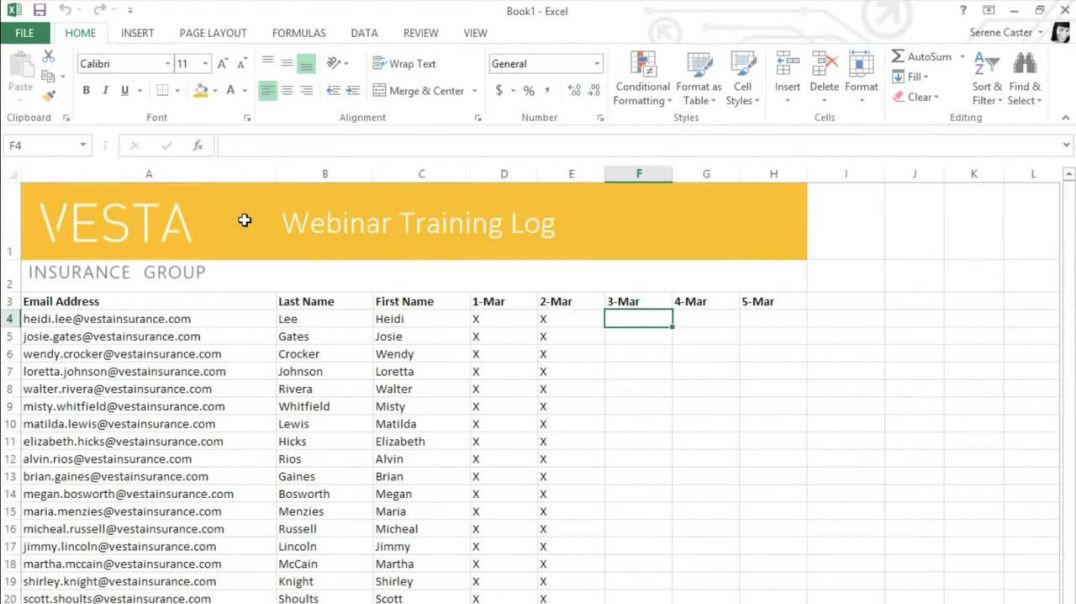Screen dimensions: 1076x604
Task: Open the Calibri font name dropdown
Action: (167, 64)
